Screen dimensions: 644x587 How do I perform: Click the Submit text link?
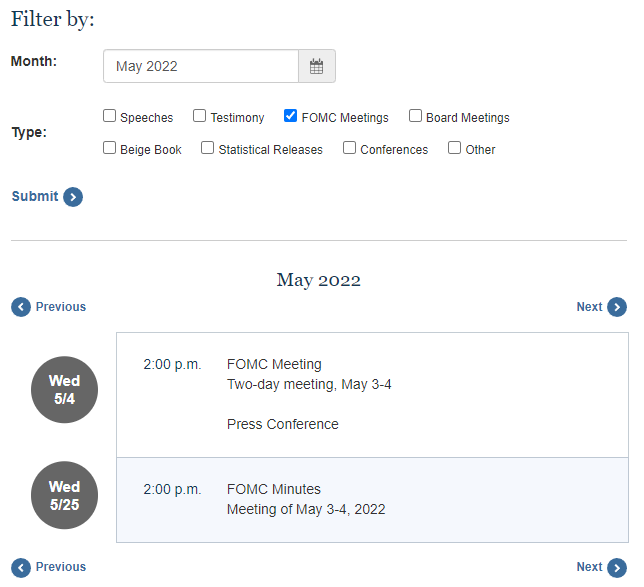click(x=35, y=196)
